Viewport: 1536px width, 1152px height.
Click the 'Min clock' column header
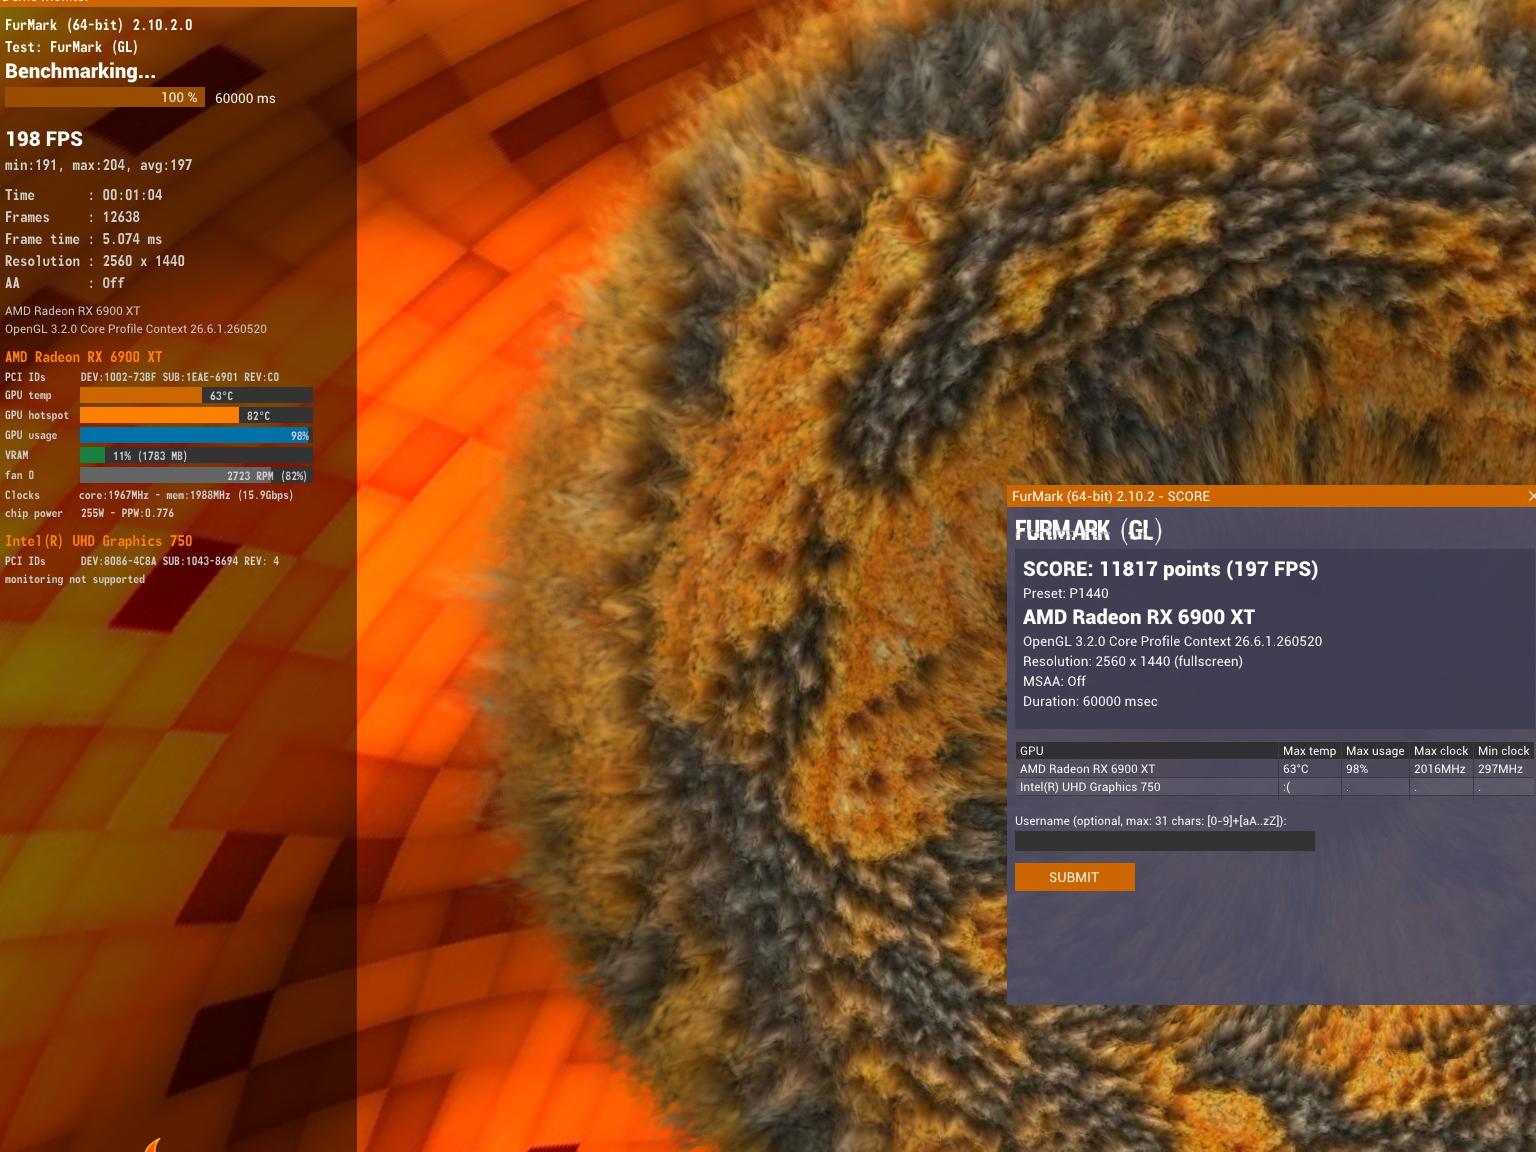(1504, 751)
